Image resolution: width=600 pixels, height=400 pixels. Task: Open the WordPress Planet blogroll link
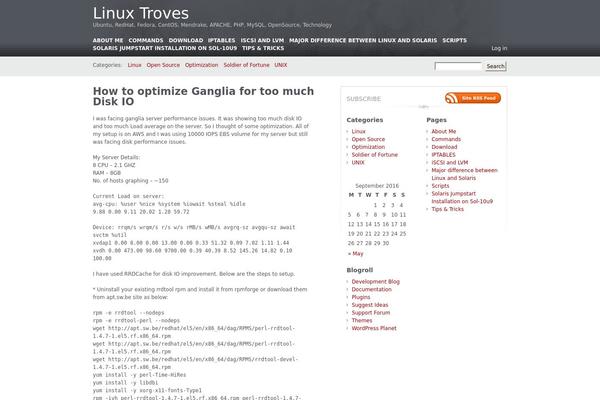(374, 328)
